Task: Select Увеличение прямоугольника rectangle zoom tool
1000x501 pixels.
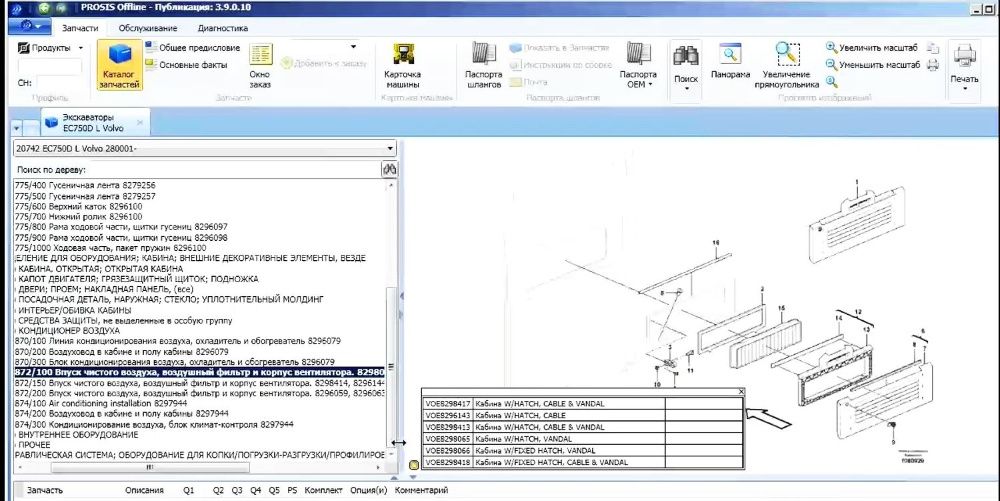Action: coord(786,65)
